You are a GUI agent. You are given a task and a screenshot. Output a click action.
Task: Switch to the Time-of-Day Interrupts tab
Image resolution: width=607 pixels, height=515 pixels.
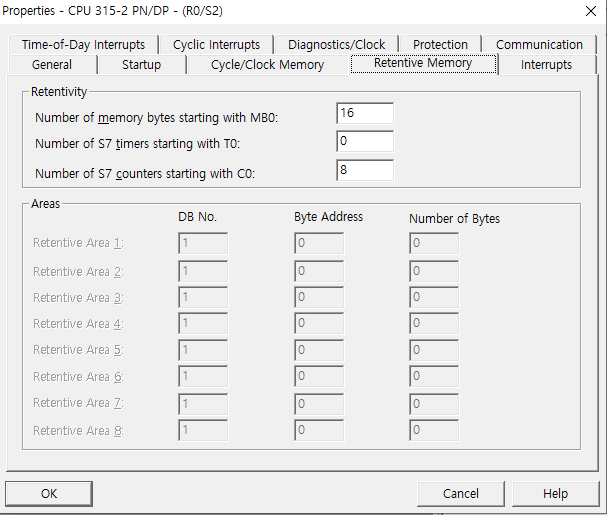83,45
